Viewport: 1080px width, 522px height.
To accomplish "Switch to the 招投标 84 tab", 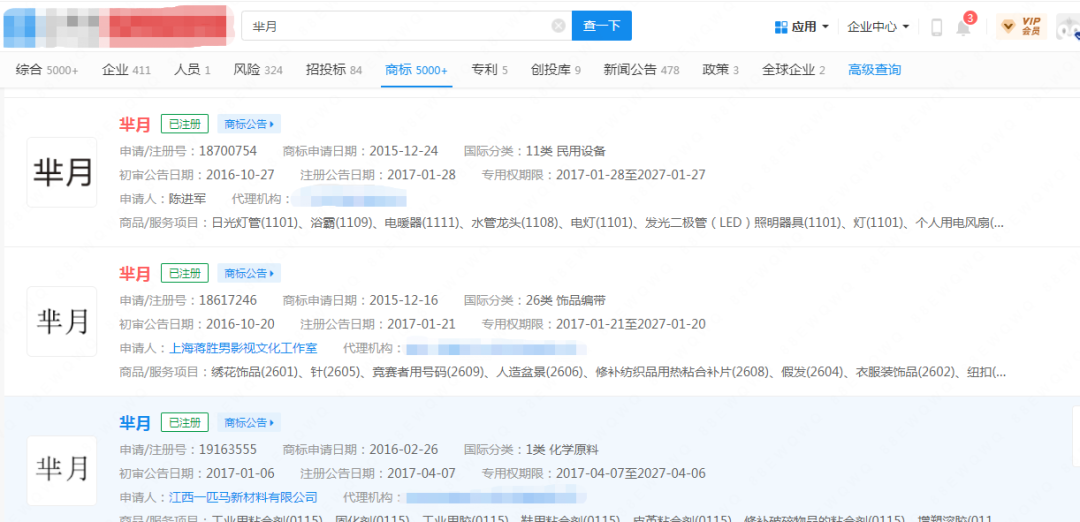I will click(x=334, y=70).
